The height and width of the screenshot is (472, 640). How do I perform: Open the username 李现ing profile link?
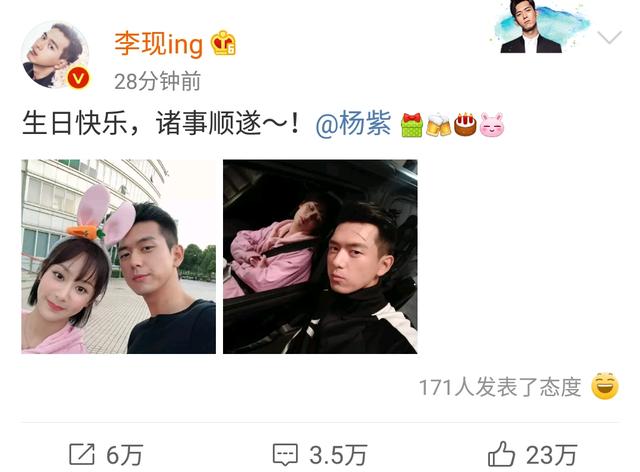tap(158, 44)
